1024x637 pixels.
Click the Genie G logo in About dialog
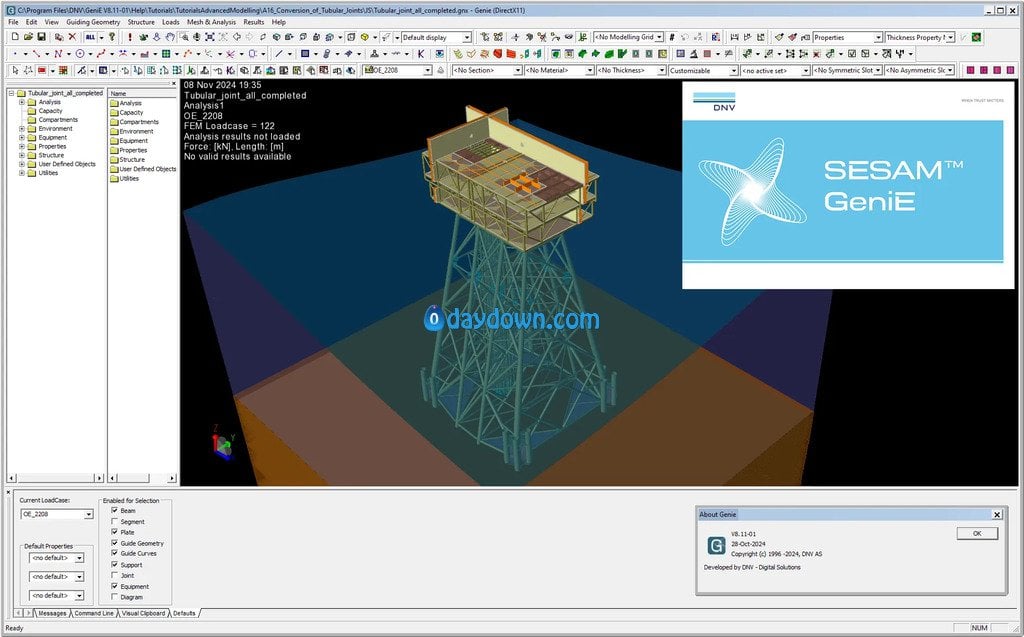click(x=716, y=546)
